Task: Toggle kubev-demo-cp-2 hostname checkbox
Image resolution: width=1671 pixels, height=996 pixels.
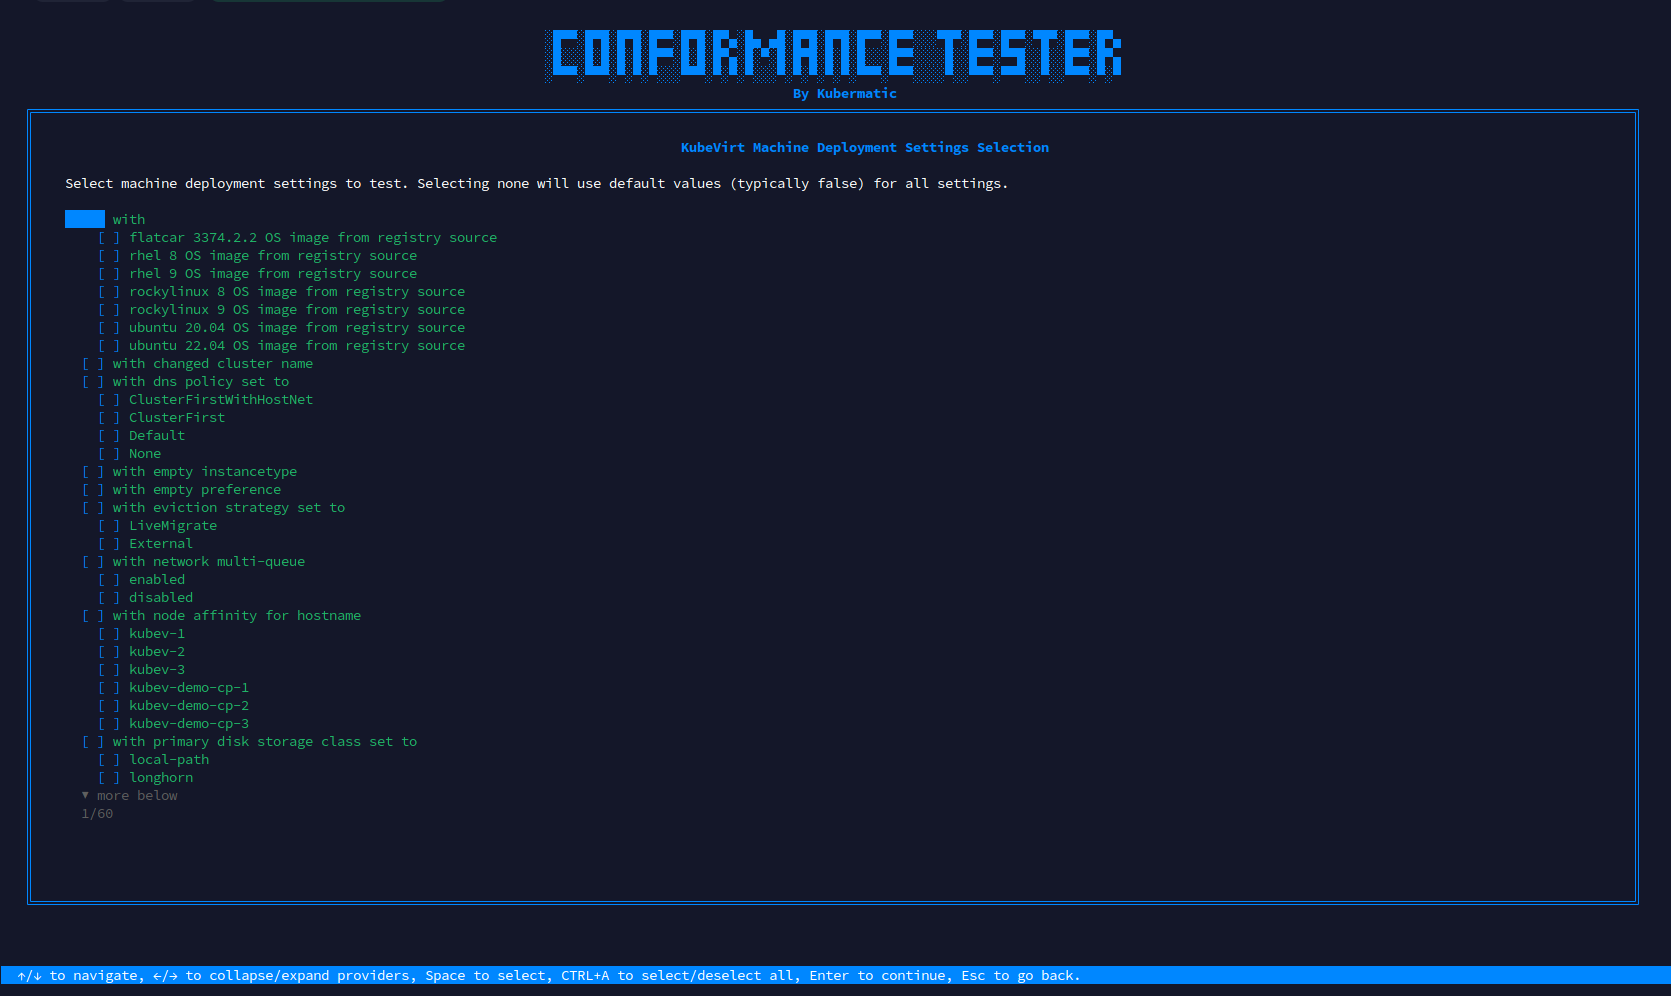Action: (x=108, y=706)
